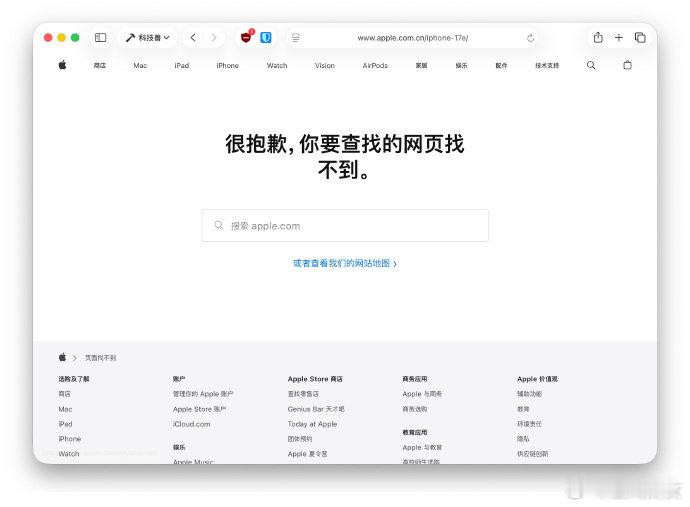Viewport: 690px width, 507px height.
Task: Select the magnifier icon inside search field
Action: point(219,225)
